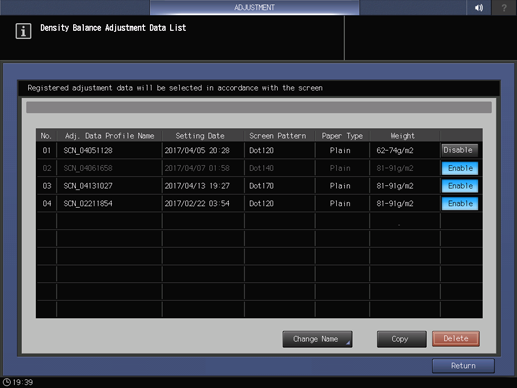The width and height of the screenshot is (517, 388).
Task: Click the information icon beside the title
Action: pyautogui.click(x=23, y=31)
